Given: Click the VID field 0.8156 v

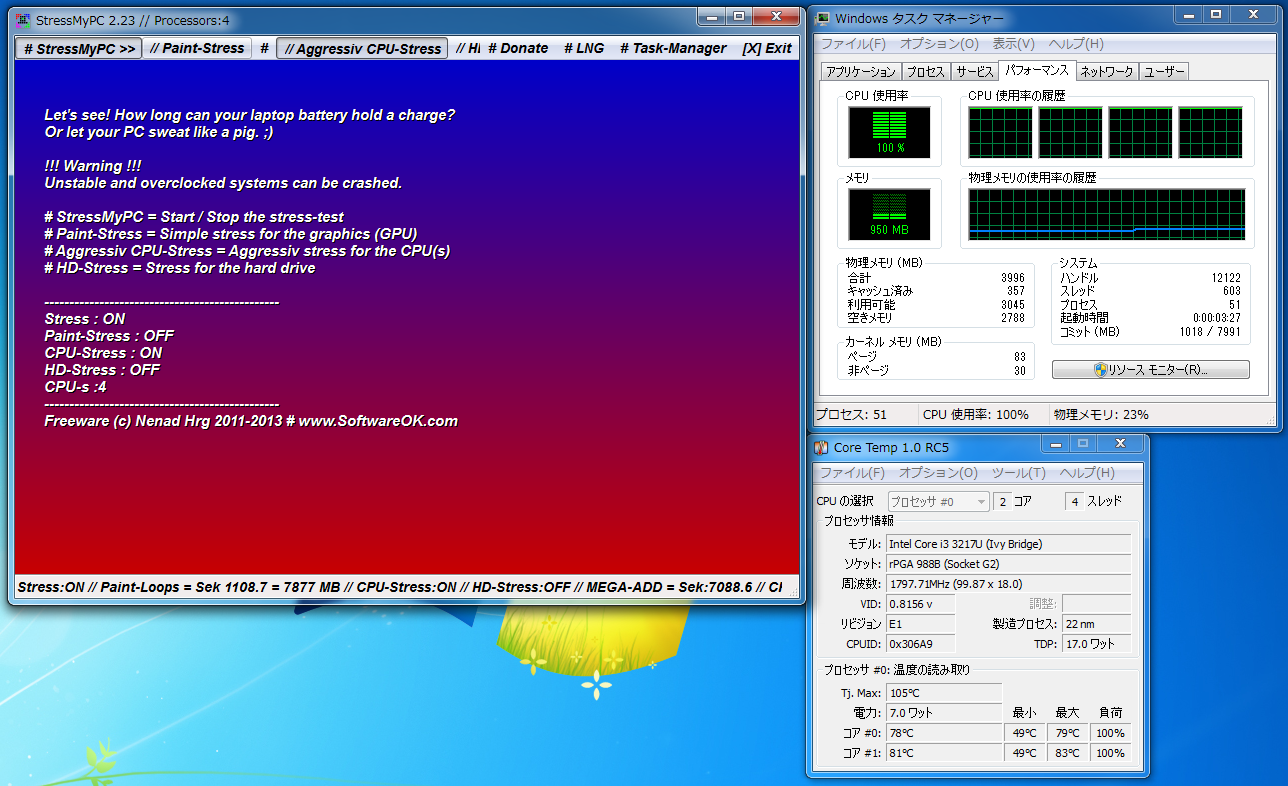Looking at the screenshot, I should [x=920, y=604].
